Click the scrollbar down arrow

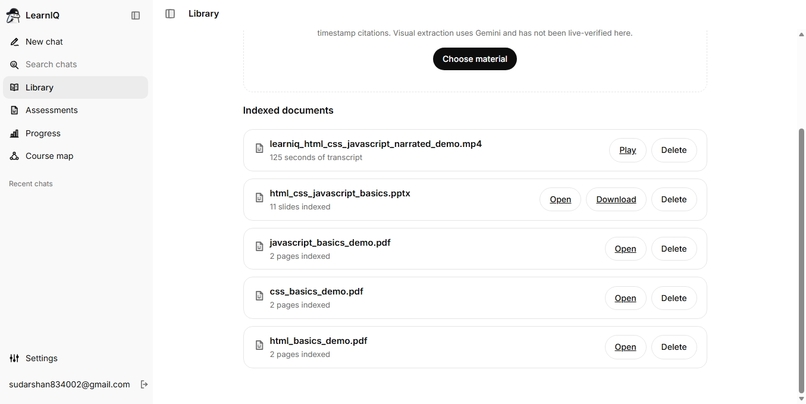pos(801,398)
